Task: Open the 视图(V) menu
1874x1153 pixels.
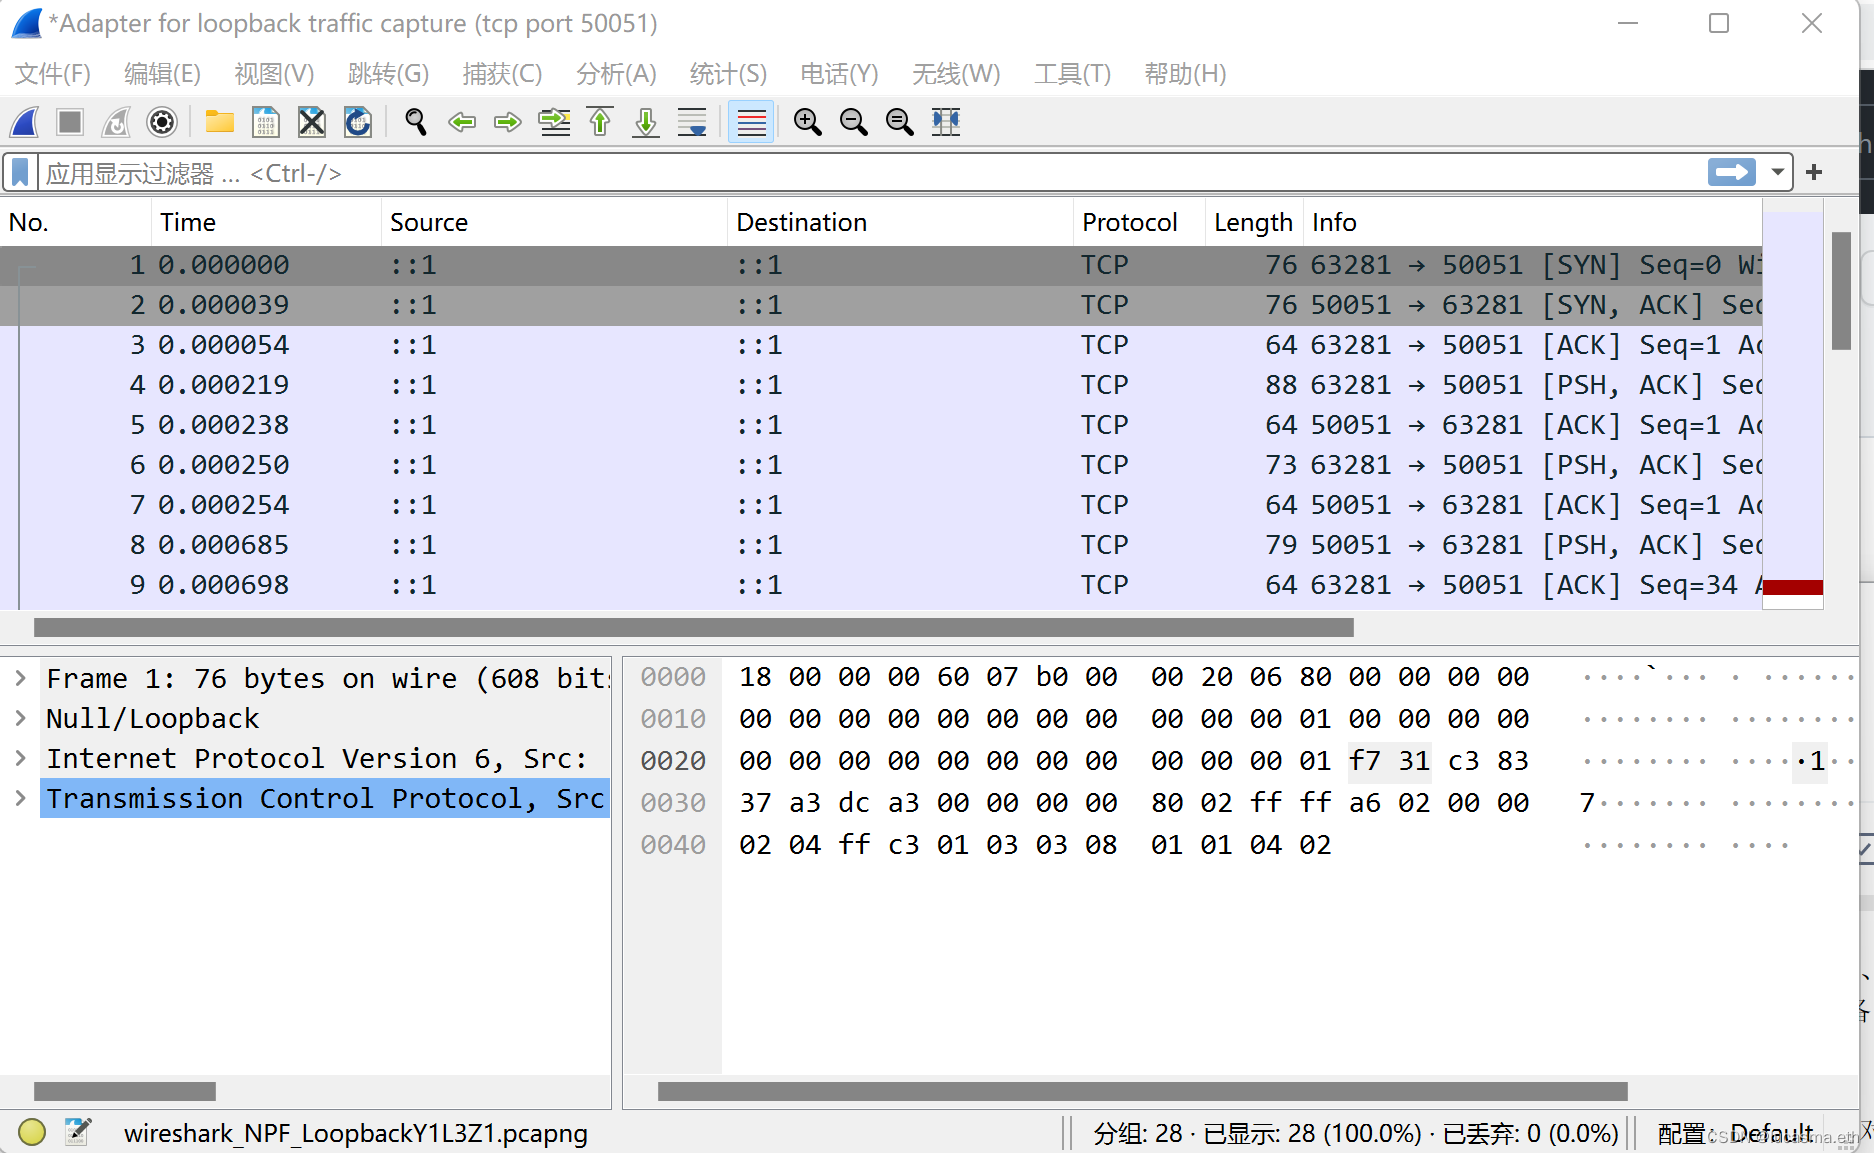Action: coord(274,74)
